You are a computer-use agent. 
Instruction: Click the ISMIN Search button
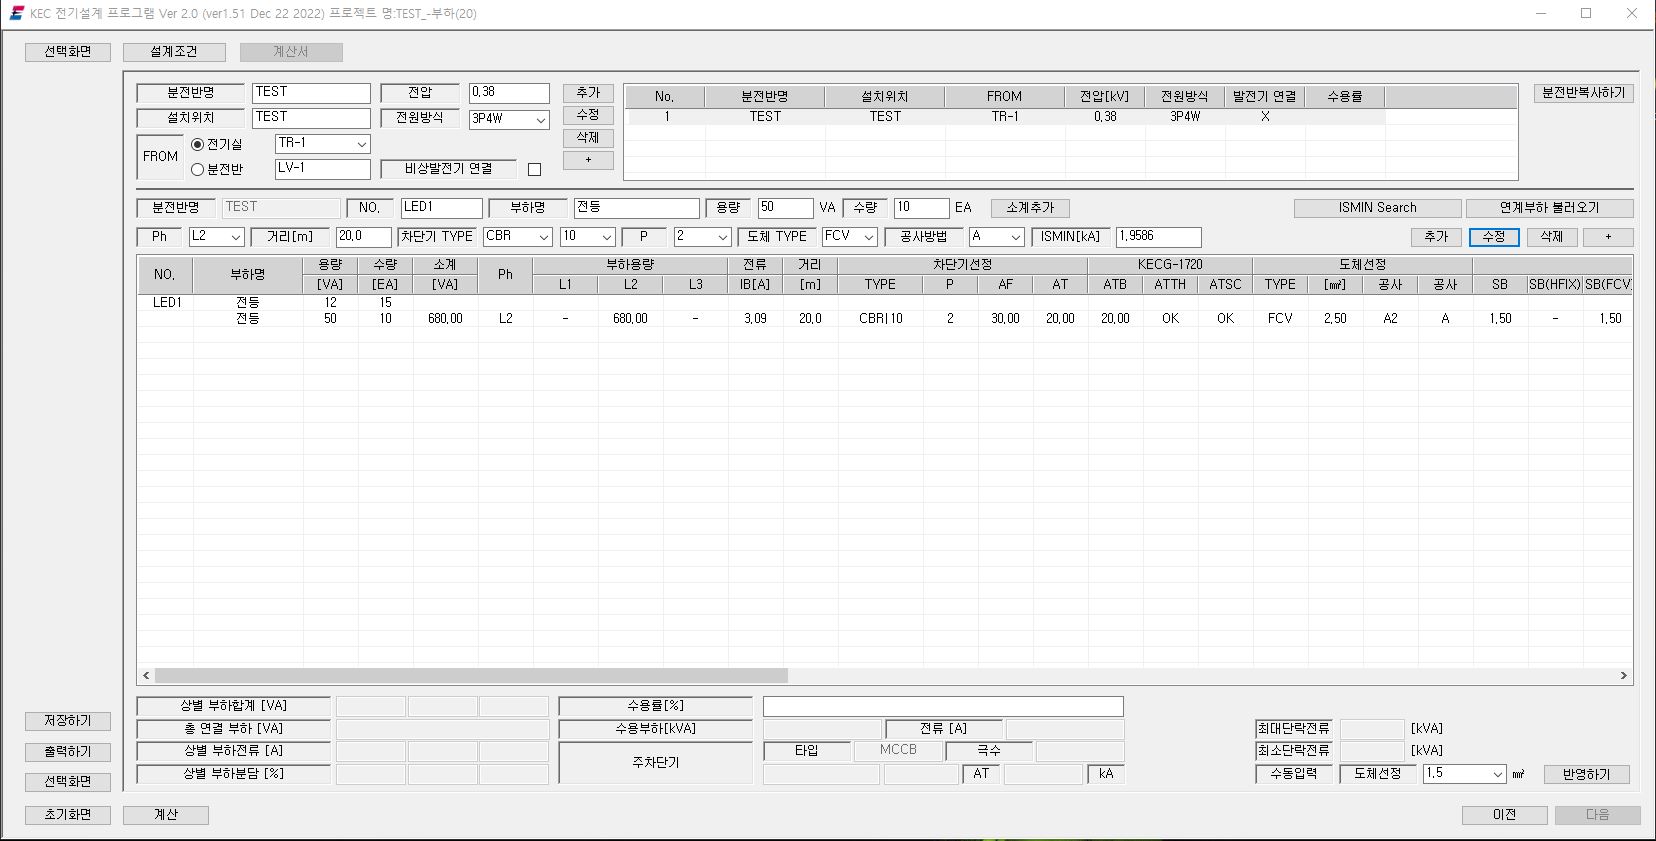[x=1377, y=208]
